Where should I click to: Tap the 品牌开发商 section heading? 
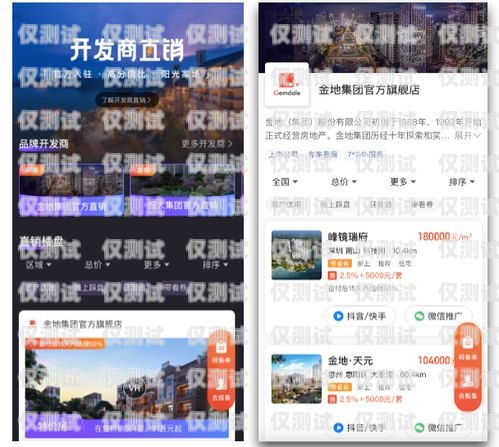(44, 144)
